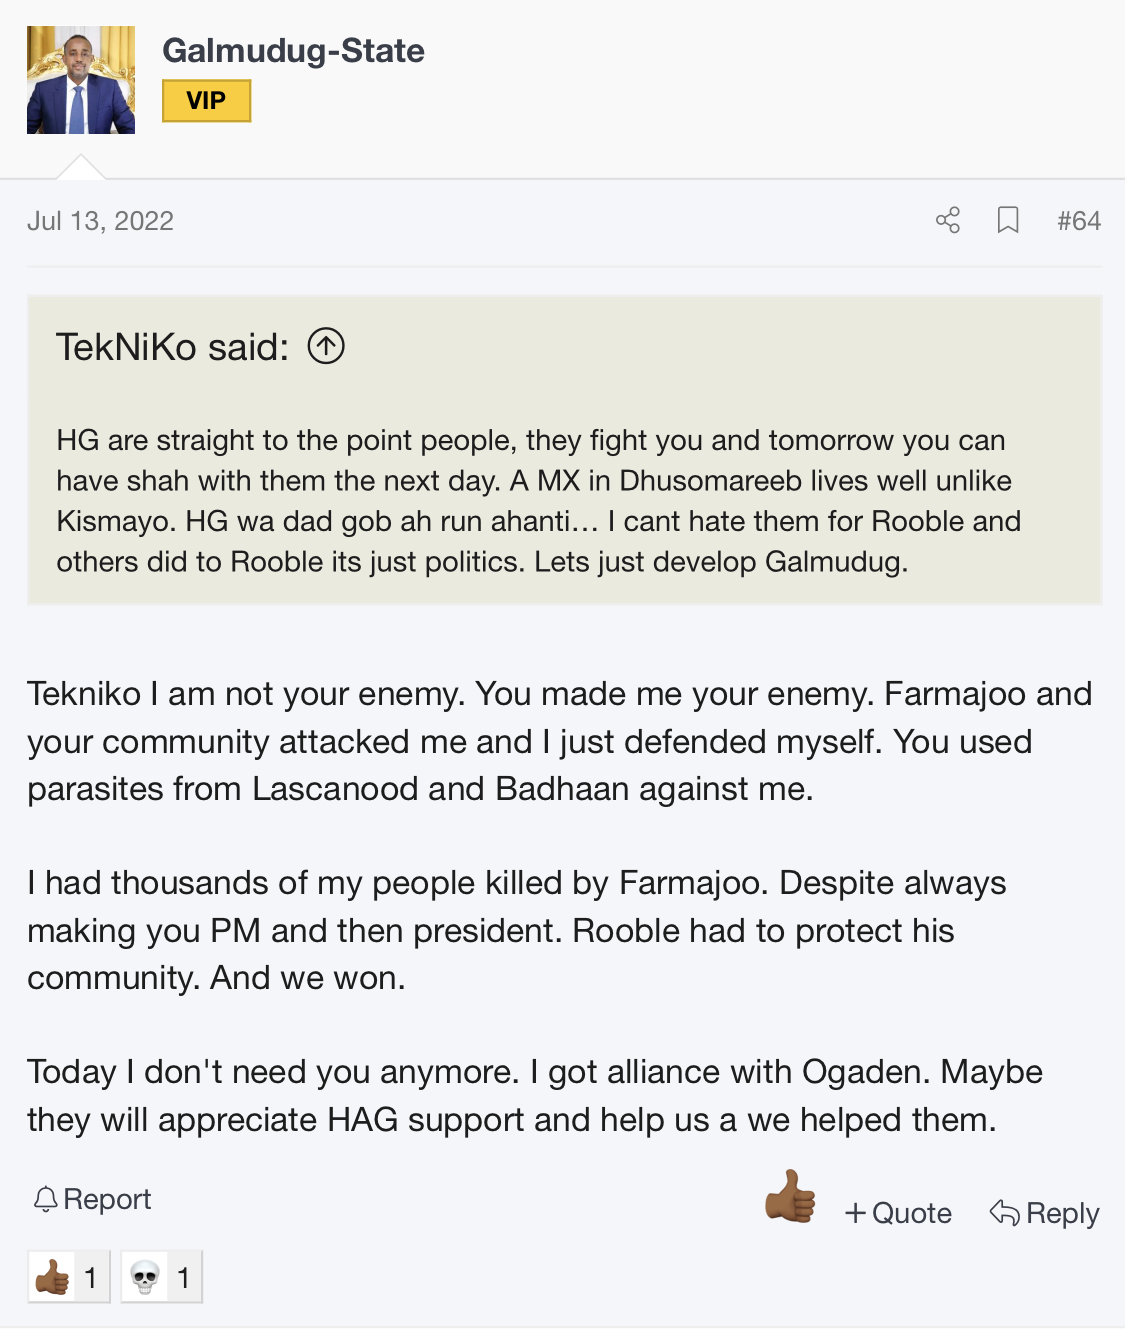Image resolution: width=1125 pixels, height=1331 pixels.
Task: Open Galmudug-State user profile
Action: (293, 50)
